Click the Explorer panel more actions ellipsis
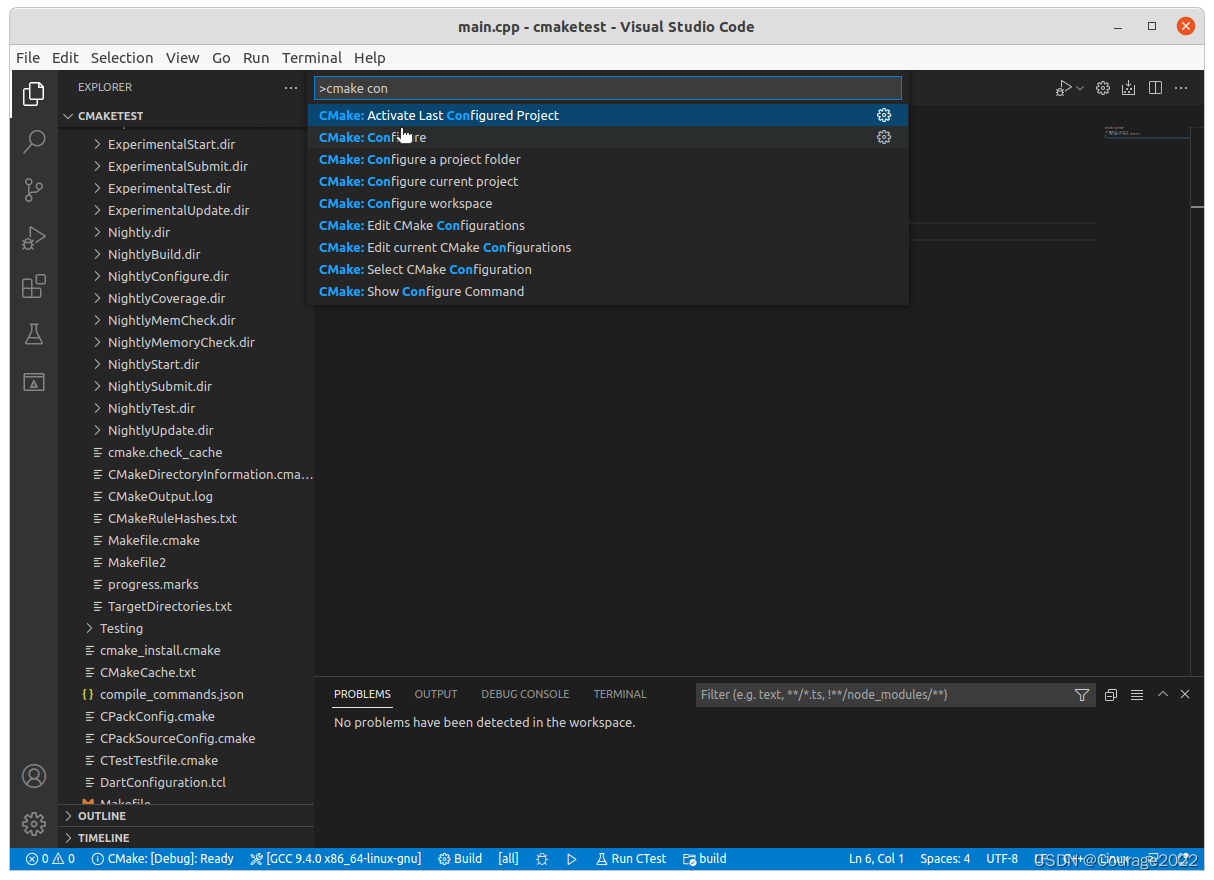The height and width of the screenshot is (880, 1214). (x=291, y=88)
